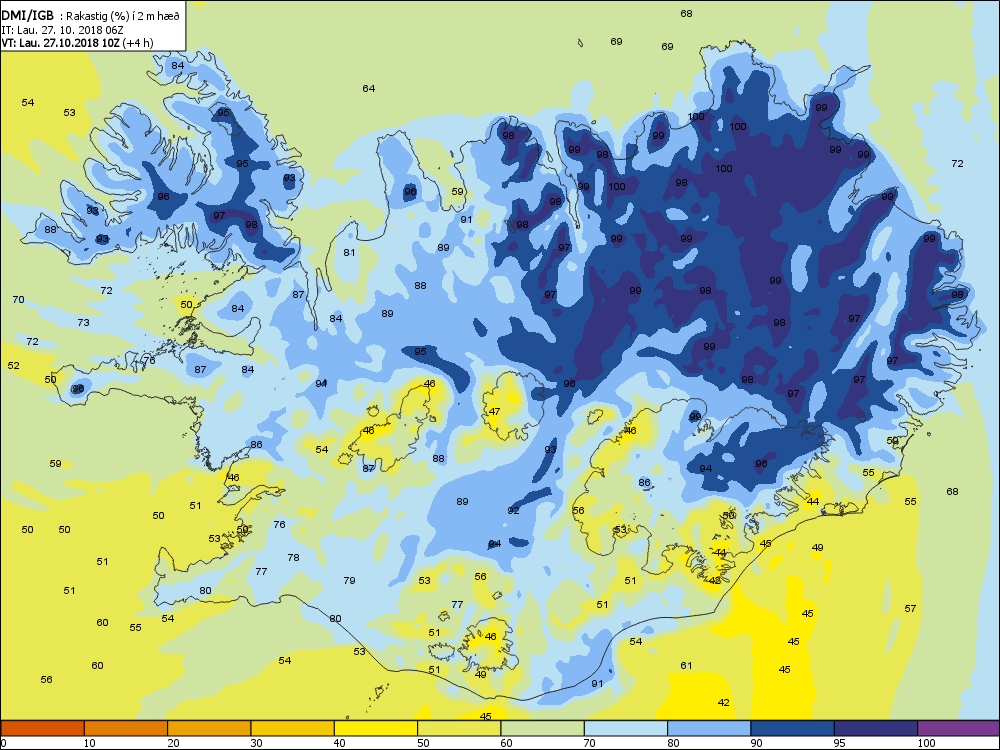The height and width of the screenshot is (750, 1000).
Task: Click the humidity value '78' on the map
Action: point(293,557)
